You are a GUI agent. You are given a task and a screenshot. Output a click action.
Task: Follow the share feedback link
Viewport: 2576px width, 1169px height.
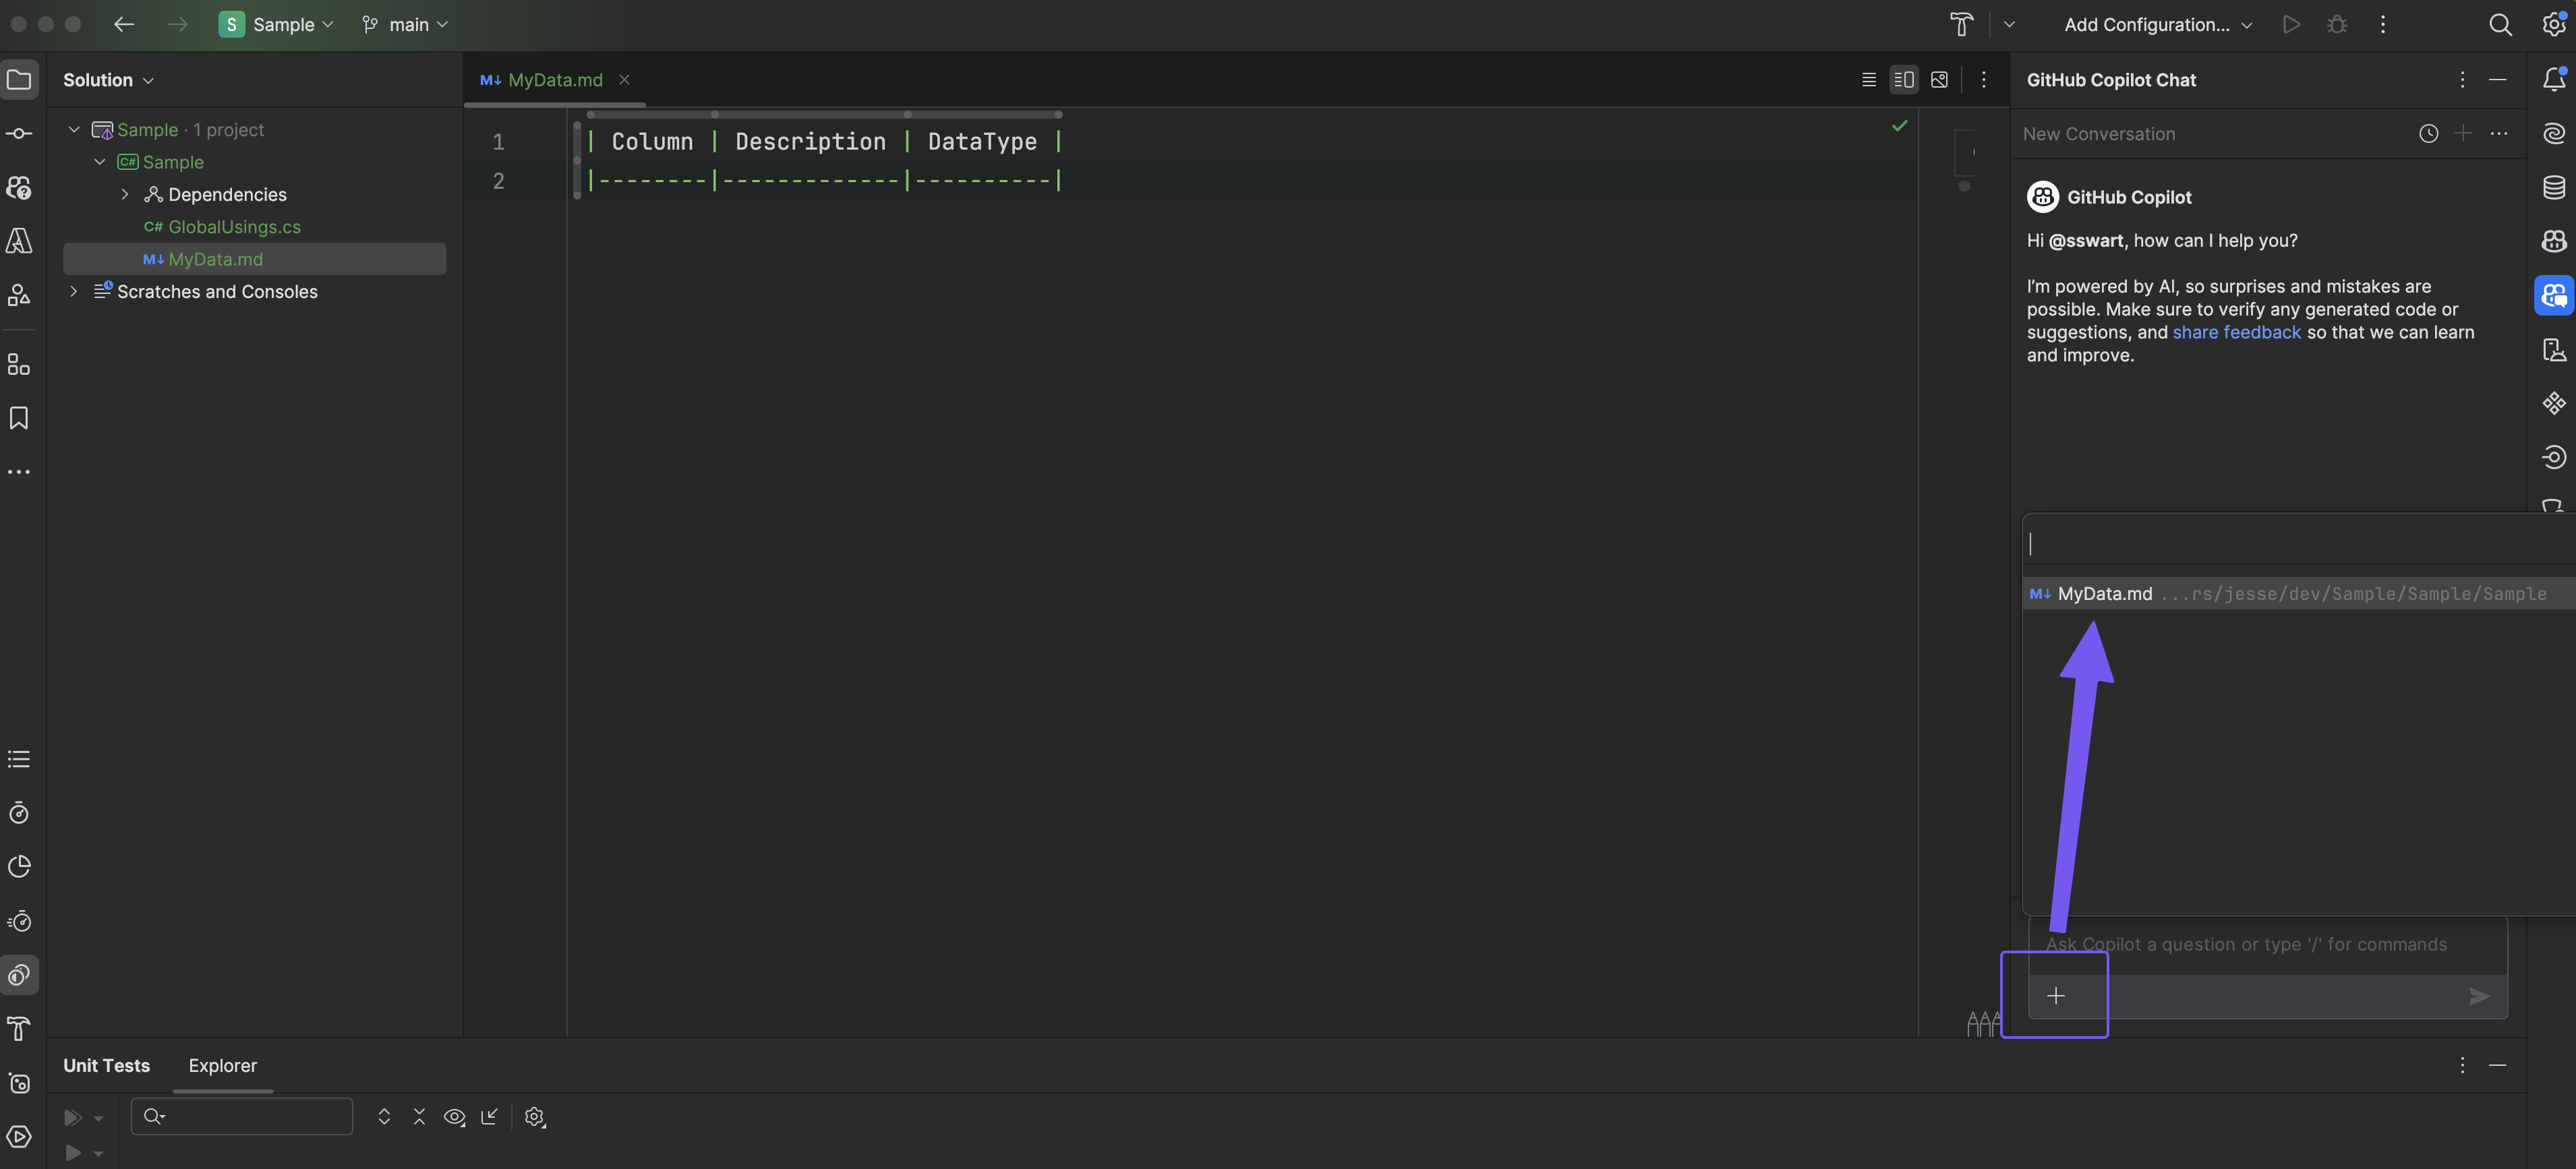click(x=2236, y=332)
